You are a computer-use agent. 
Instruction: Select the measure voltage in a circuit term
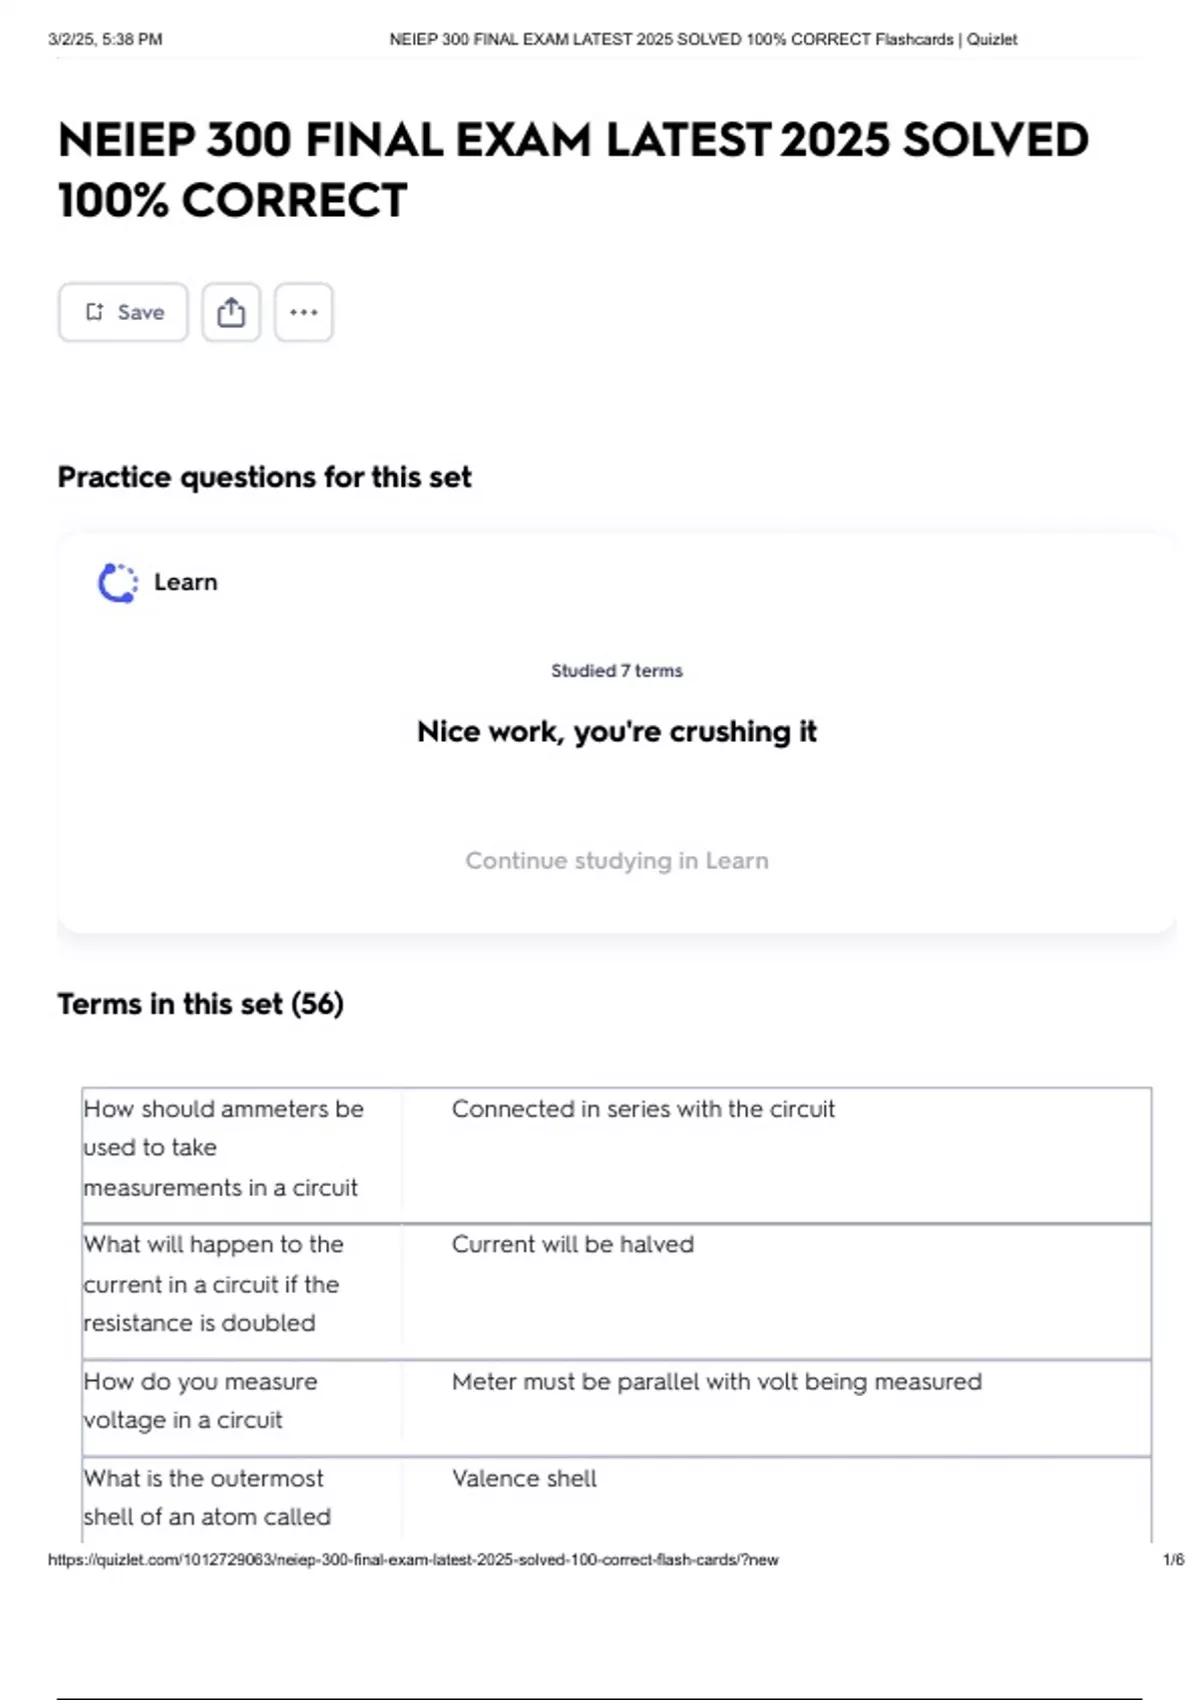200,1400
